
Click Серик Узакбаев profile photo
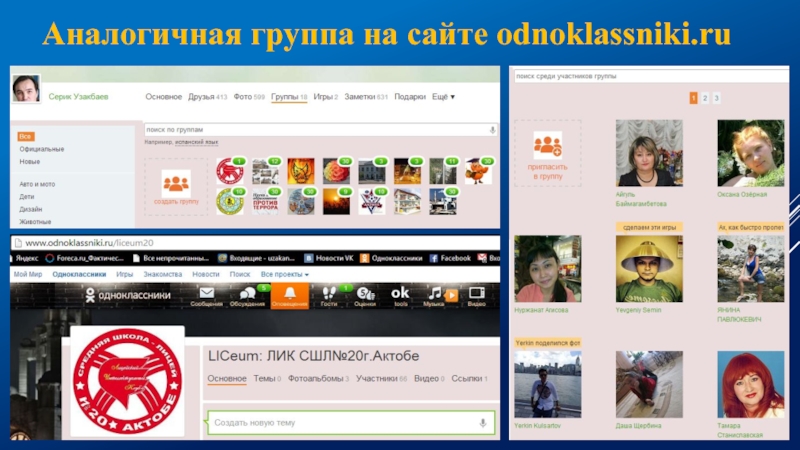[x=26, y=88]
